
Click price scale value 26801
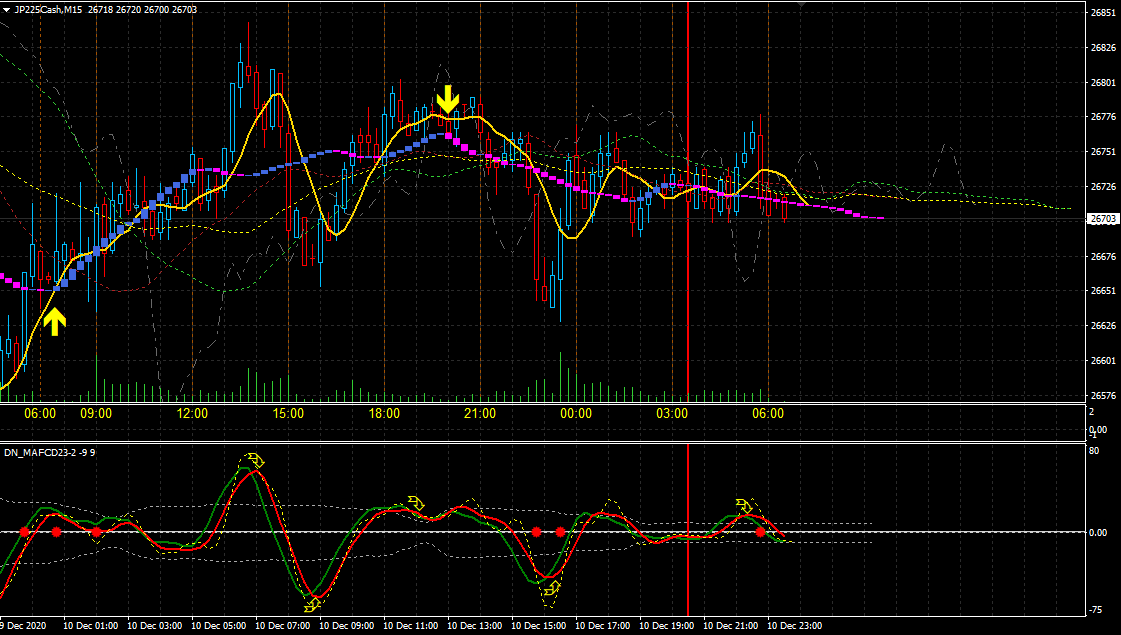[x=1103, y=82]
